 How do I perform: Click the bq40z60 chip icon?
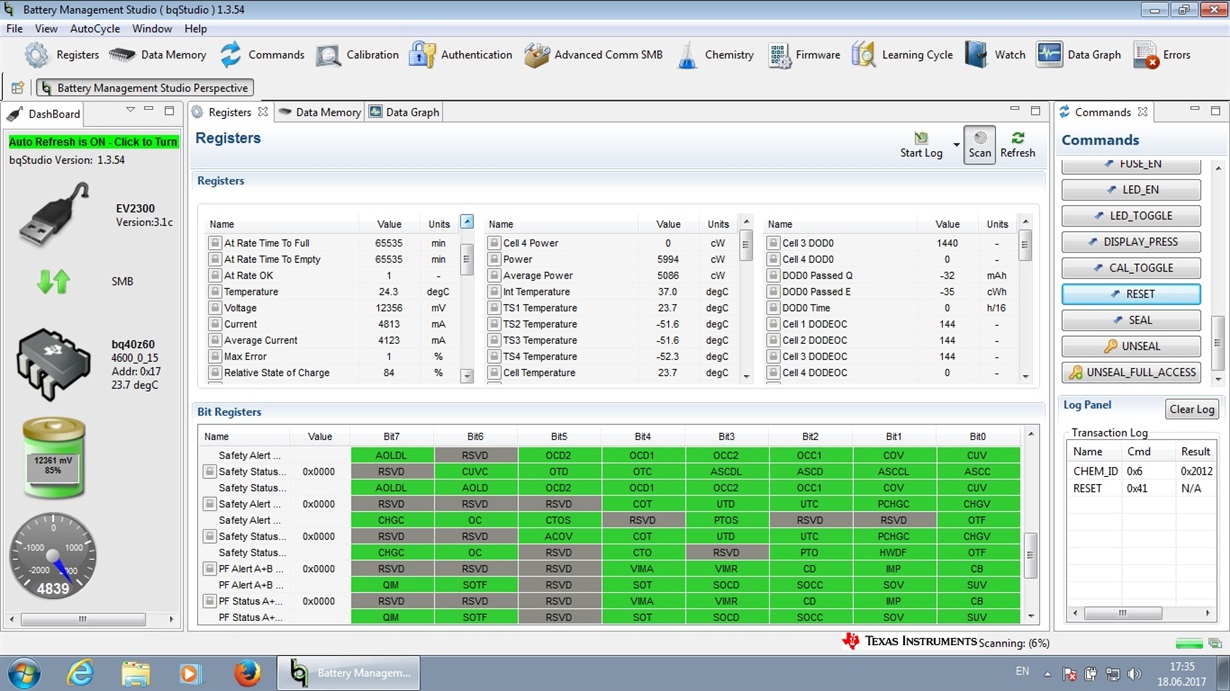pos(54,366)
